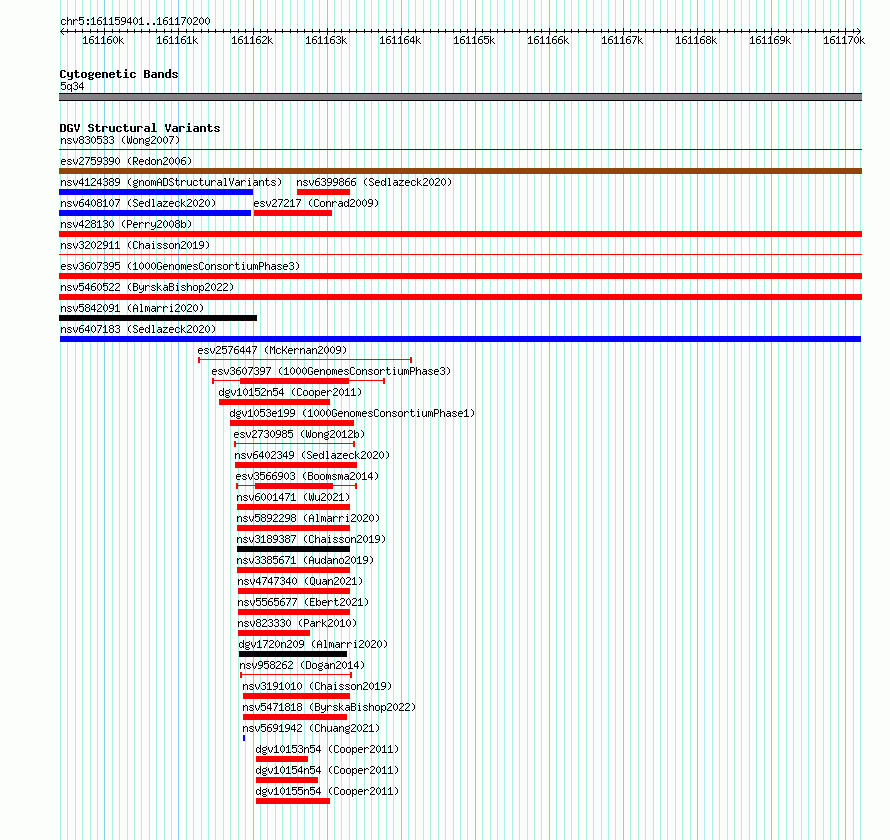Screen dimensions: 890x840
Task: Click esv3607397 (1000GenomesConsortiumPhase3) label
Action: coord(331,371)
